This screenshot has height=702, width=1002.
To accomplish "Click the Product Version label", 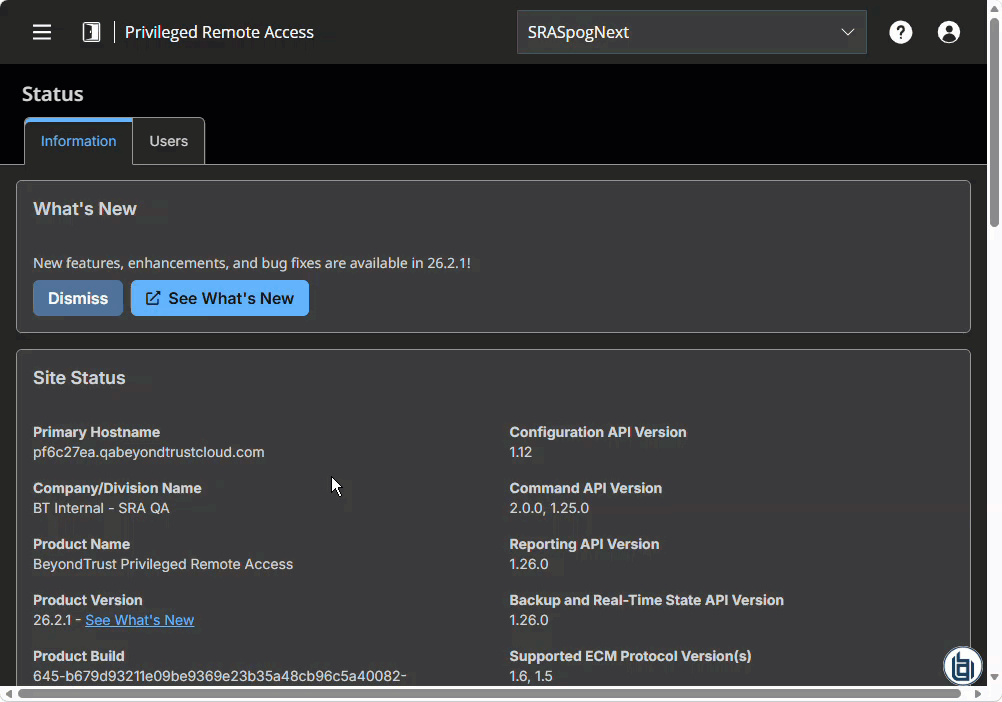I will tap(88, 600).
